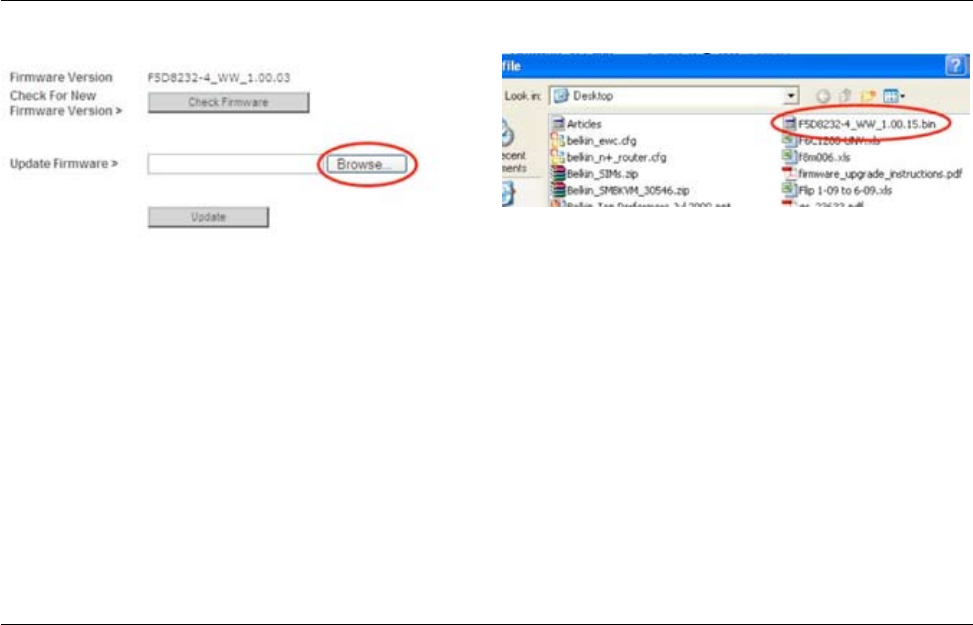Focus the Update Firmware path field
The height and width of the screenshot is (625, 973).
coord(236,164)
